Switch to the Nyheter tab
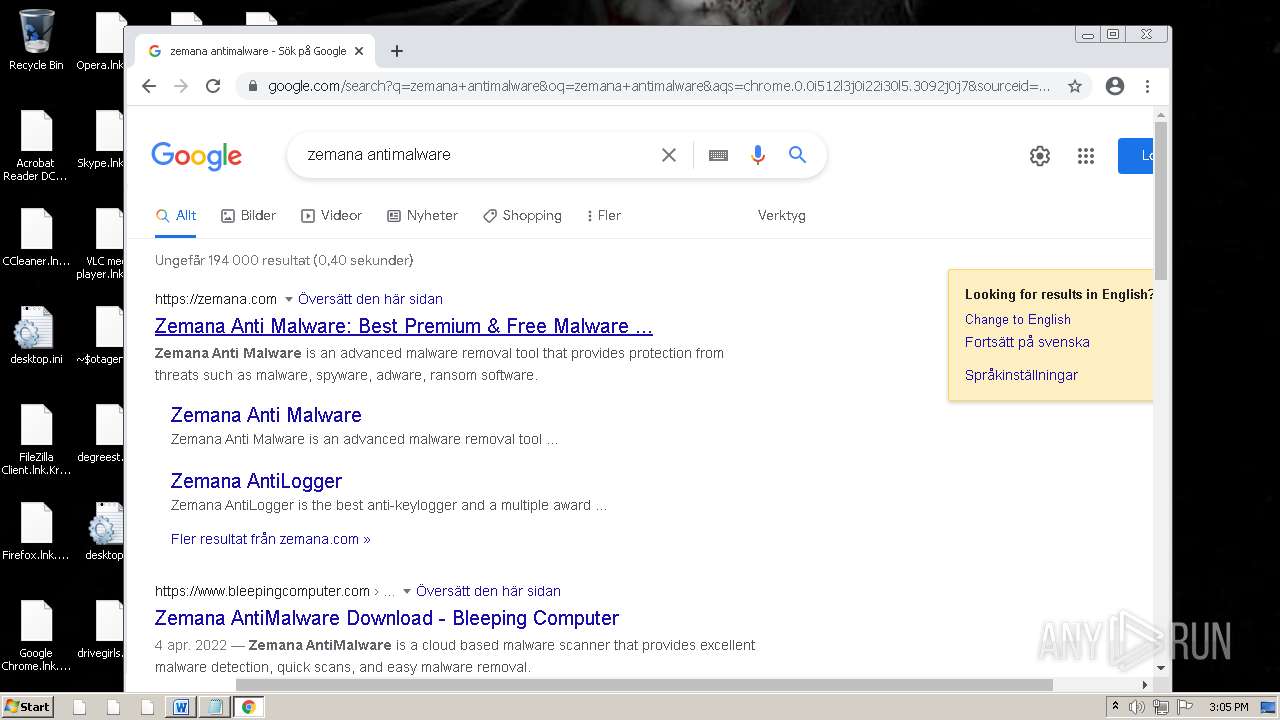The image size is (1280, 720). 422,216
